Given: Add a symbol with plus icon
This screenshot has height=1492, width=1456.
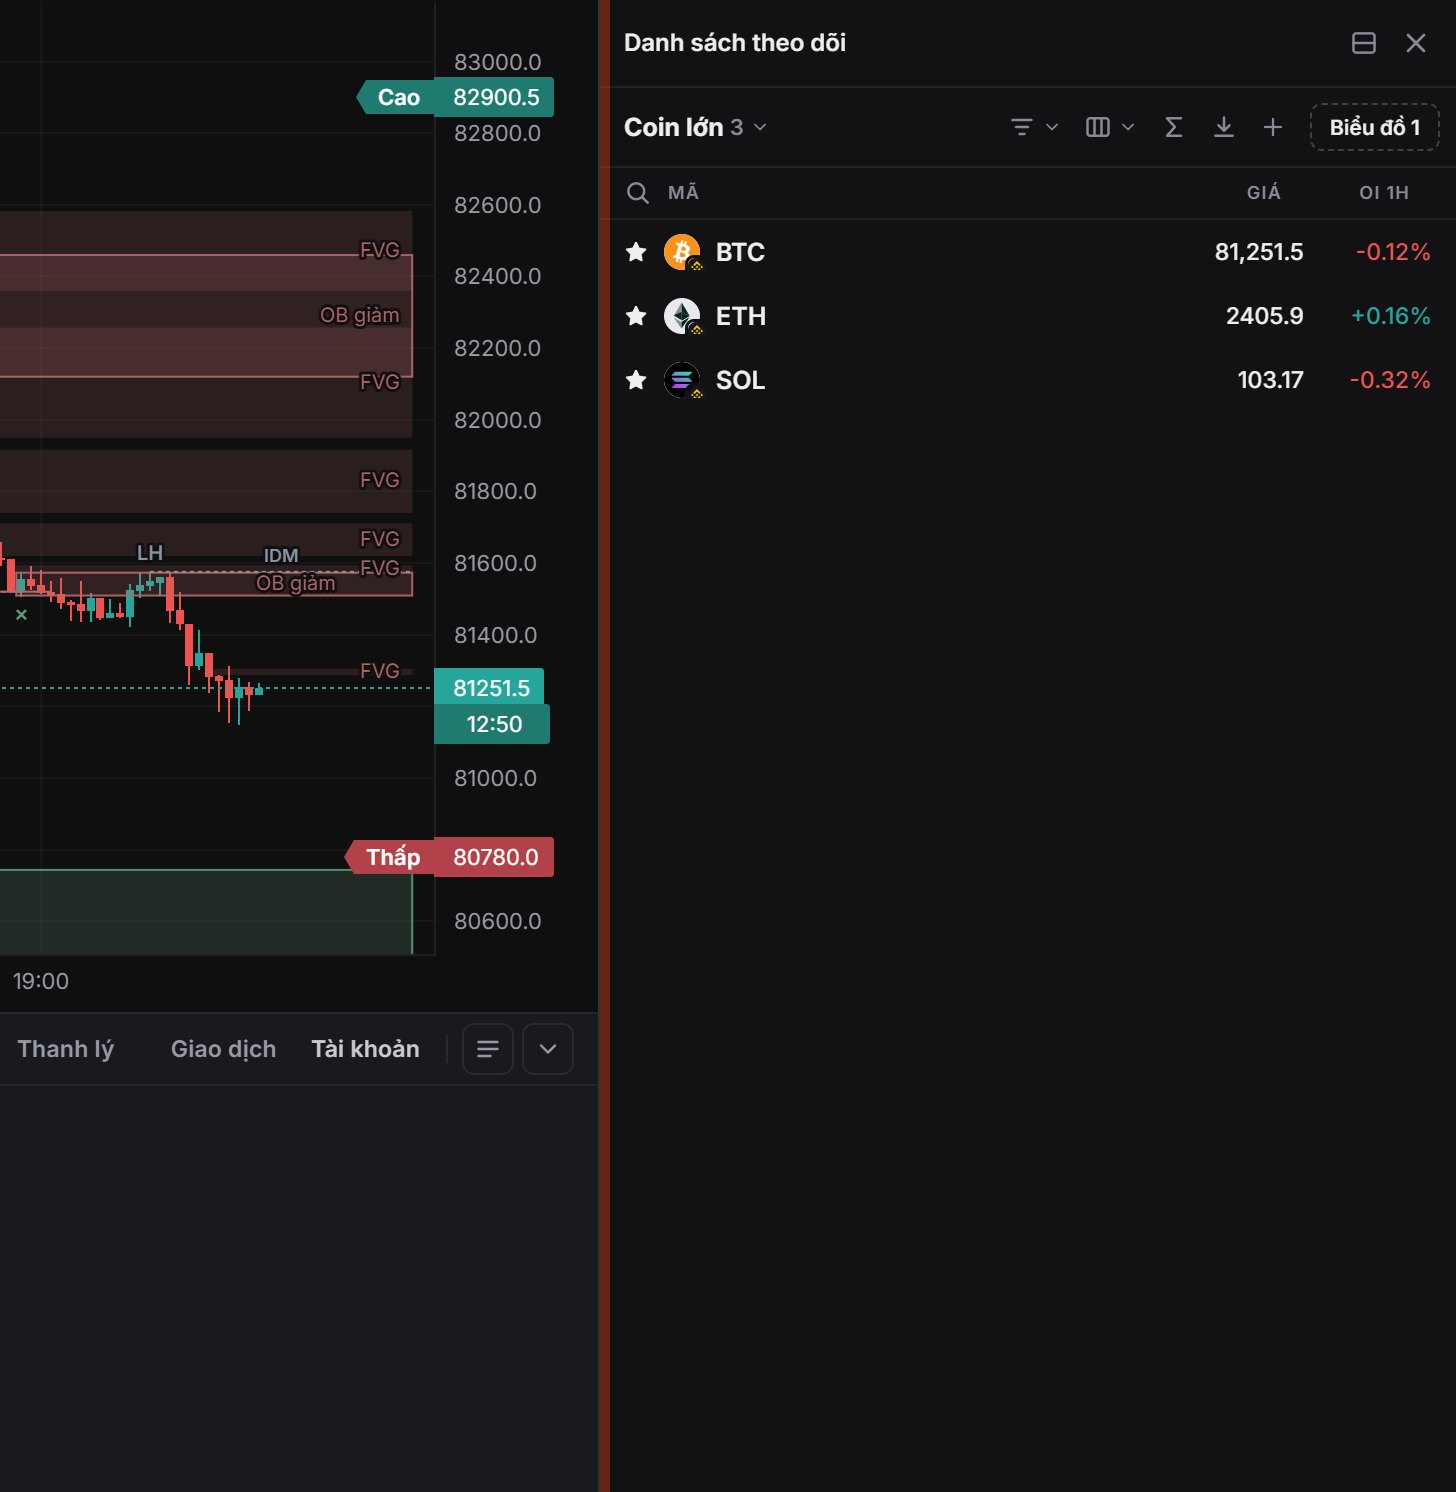Looking at the screenshot, I should [1273, 127].
